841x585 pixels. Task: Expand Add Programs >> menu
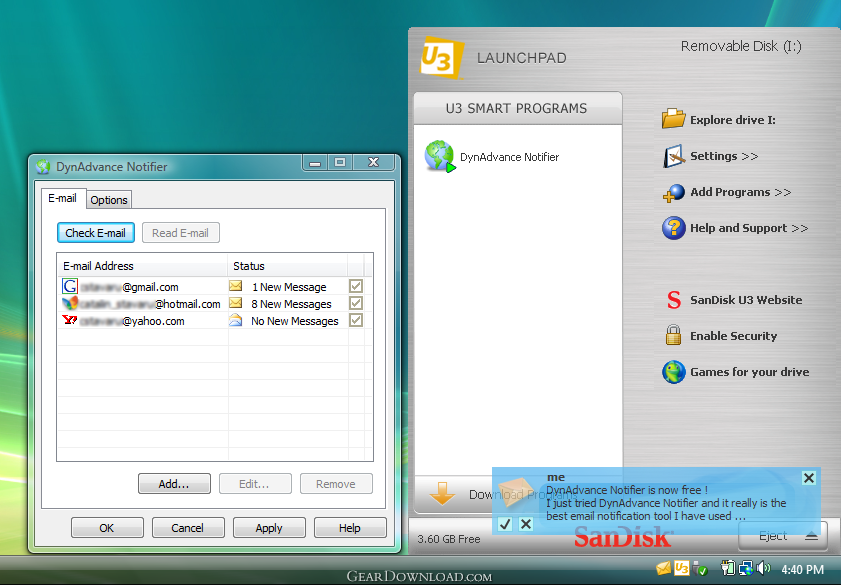tap(740, 192)
